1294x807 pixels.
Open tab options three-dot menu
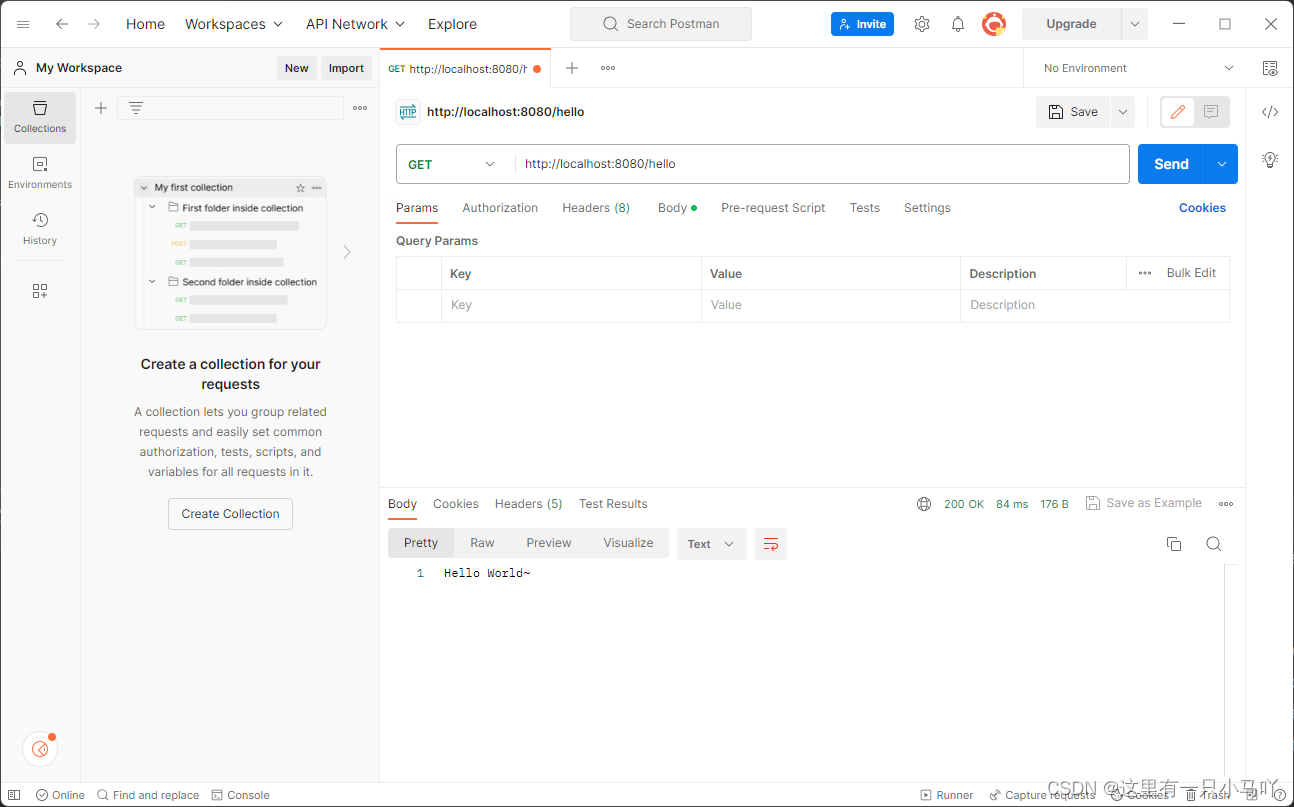coord(608,68)
